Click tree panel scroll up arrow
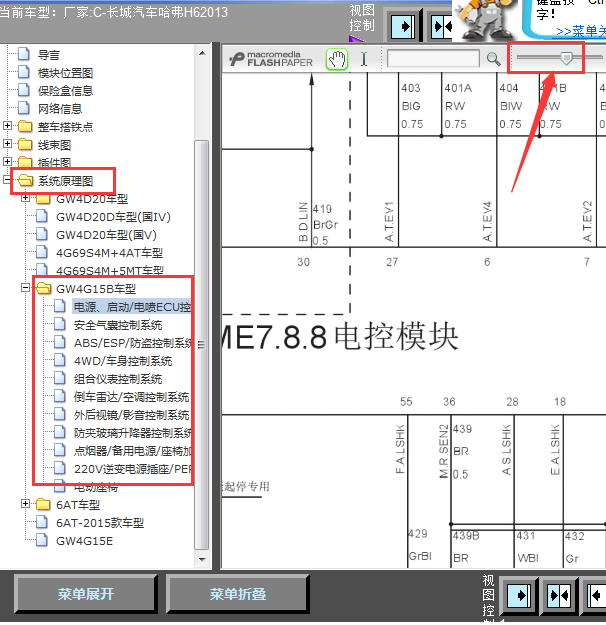The height and width of the screenshot is (625, 606). [x=202, y=53]
